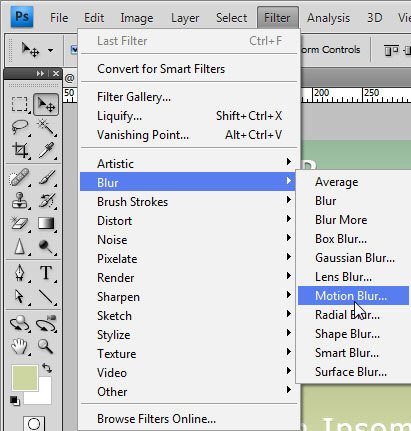411x431 pixels.
Task: Select the History Brush tool
Action: (46, 200)
